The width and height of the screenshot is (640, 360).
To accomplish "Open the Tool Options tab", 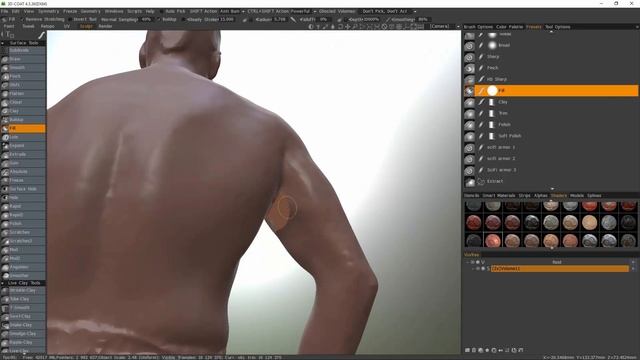I will 558,27.
